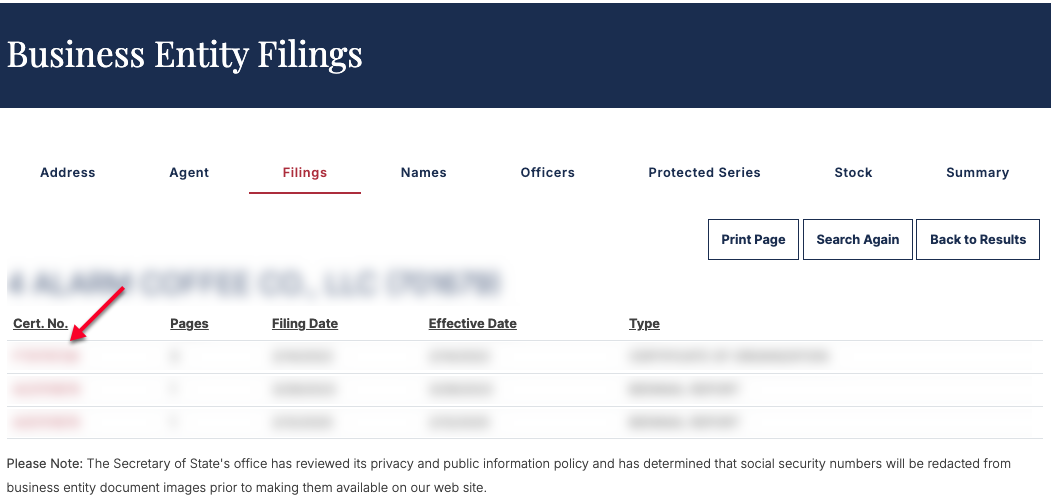View the Officers tab

[548, 172]
